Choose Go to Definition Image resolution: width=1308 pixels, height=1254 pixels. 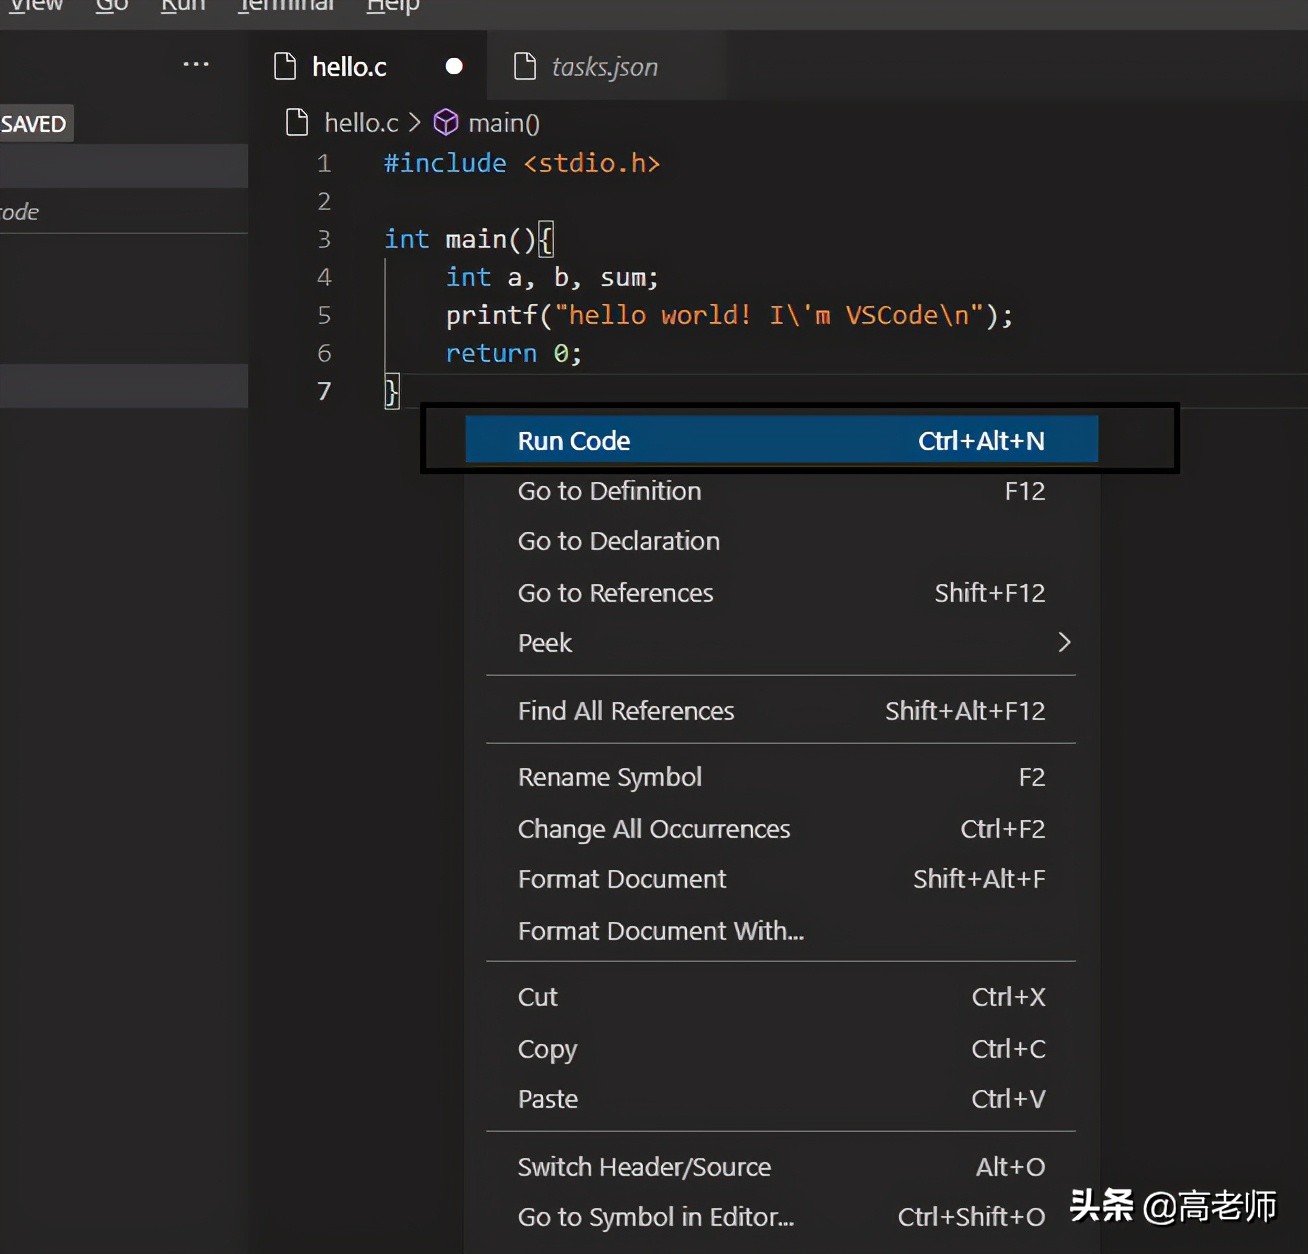pyautogui.click(x=781, y=491)
